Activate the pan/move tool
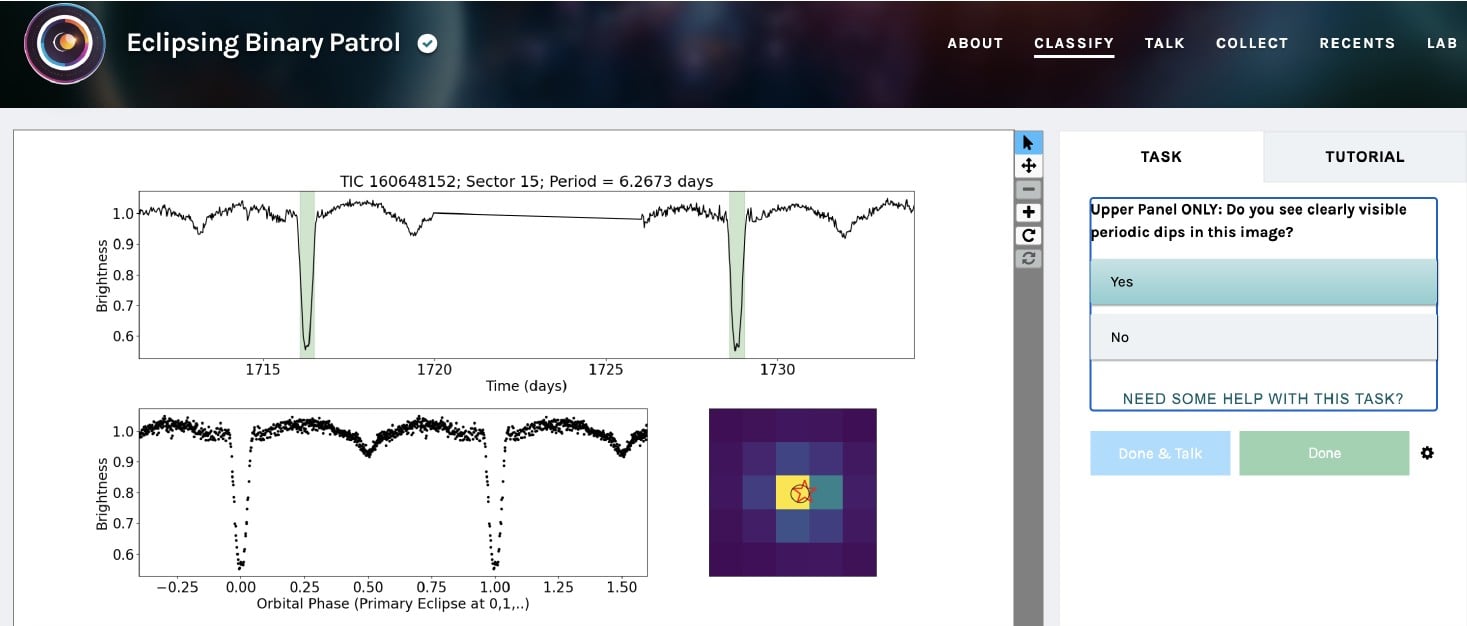The width and height of the screenshot is (1467, 626). click(1028, 165)
